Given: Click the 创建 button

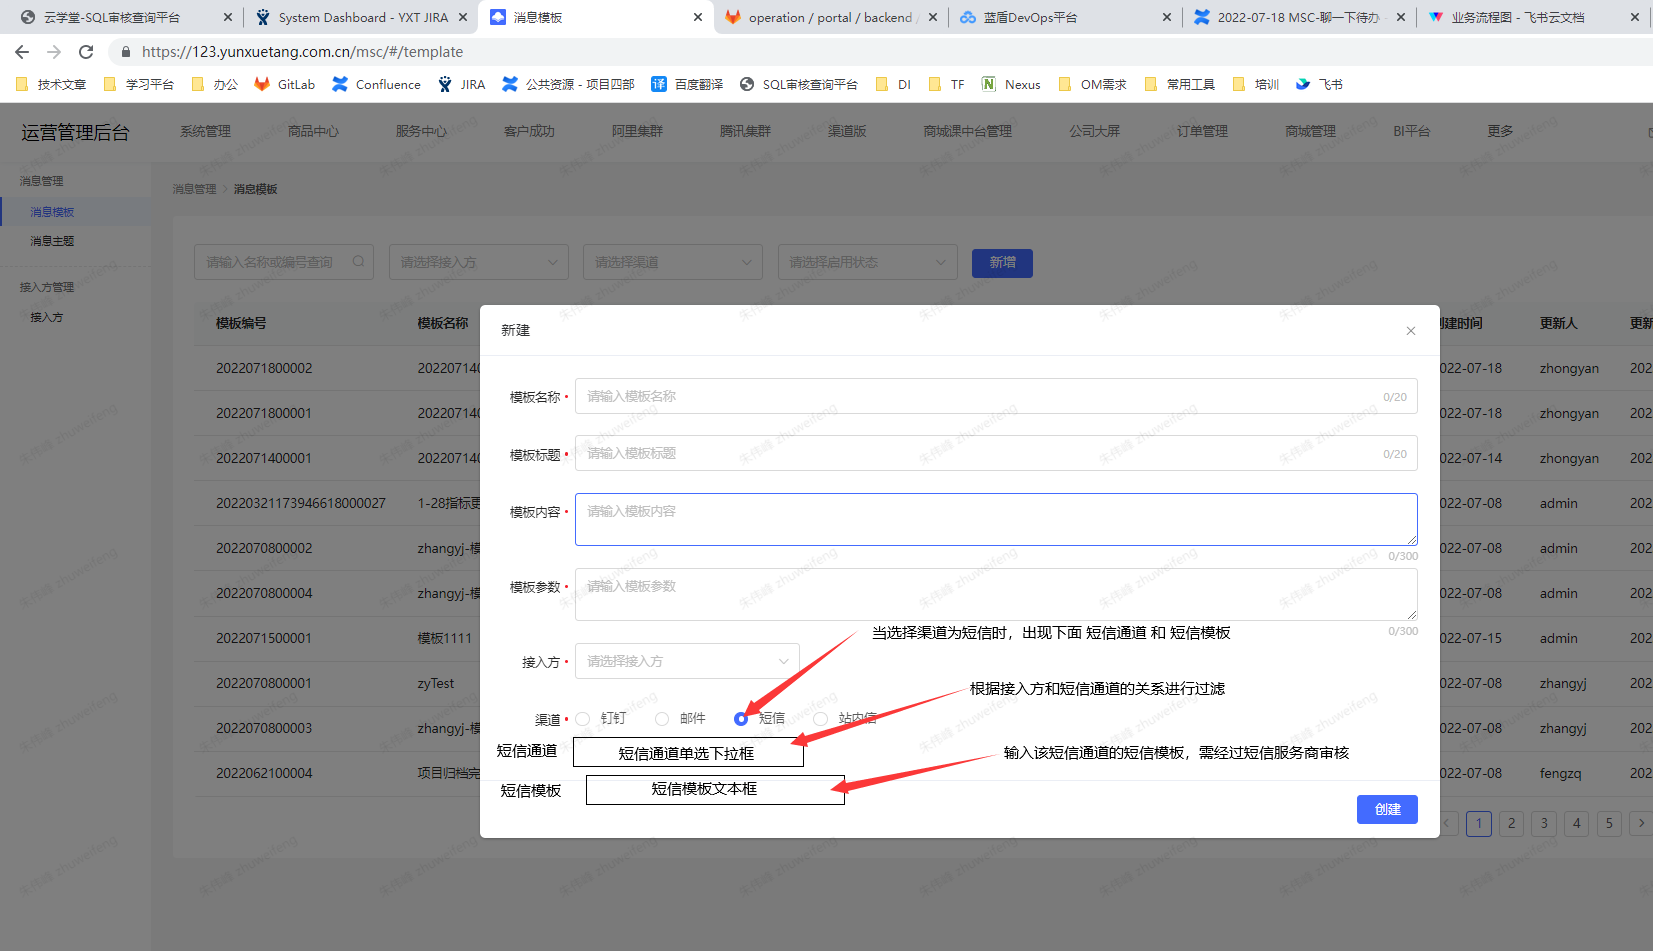Looking at the screenshot, I should click(x=1387, y=809).
